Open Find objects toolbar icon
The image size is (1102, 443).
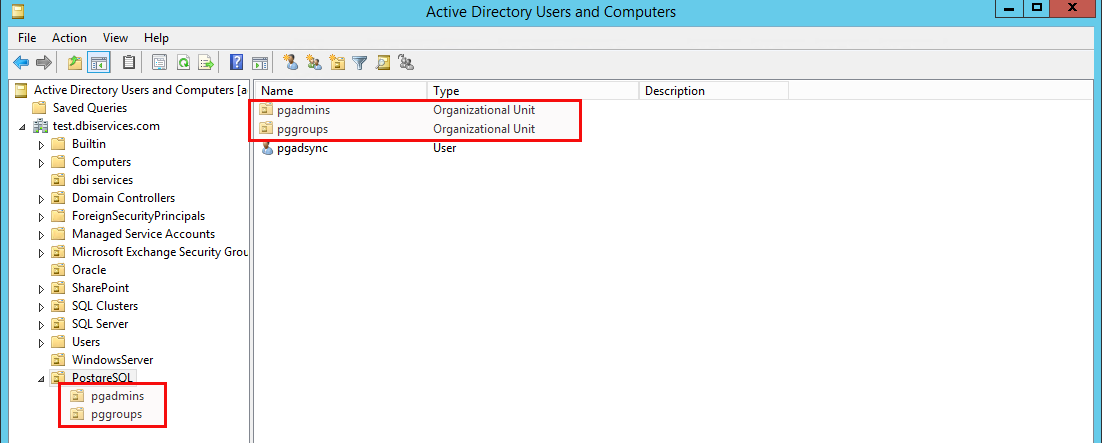point(382,63)
